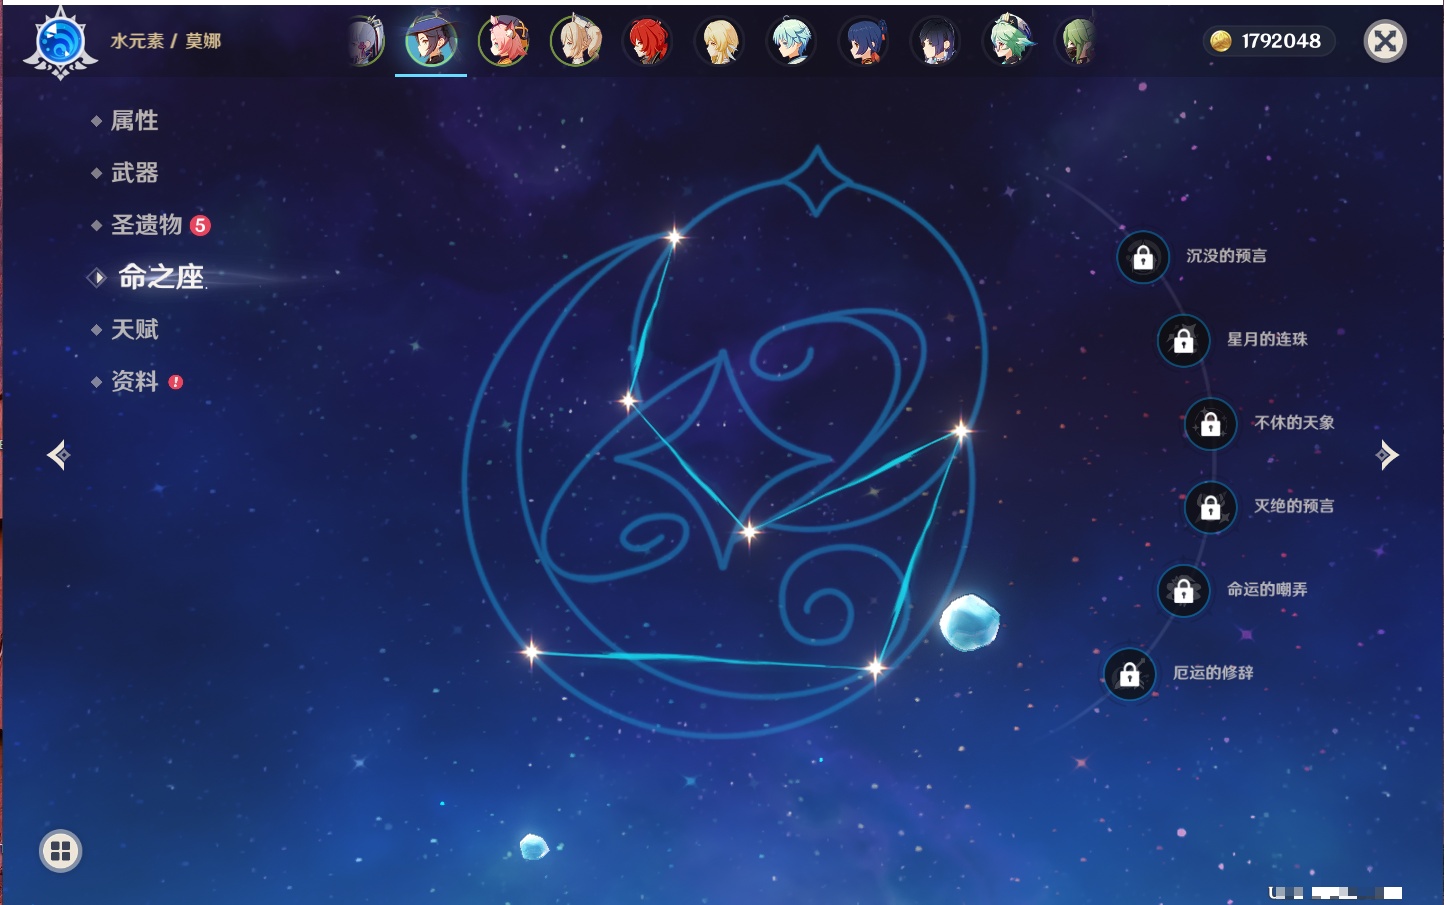Click lock icon for 灭绝的预言

click(x=1210, y=507)
